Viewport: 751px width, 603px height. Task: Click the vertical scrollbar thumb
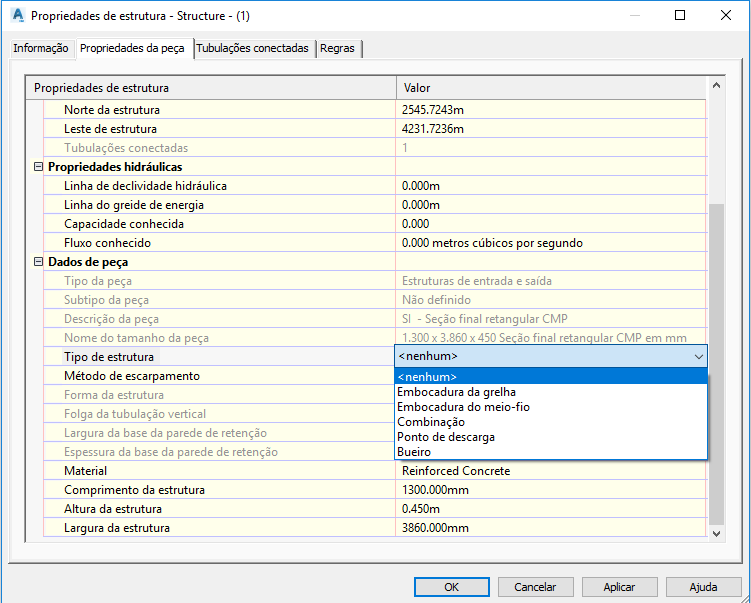(x=717, y=364)
